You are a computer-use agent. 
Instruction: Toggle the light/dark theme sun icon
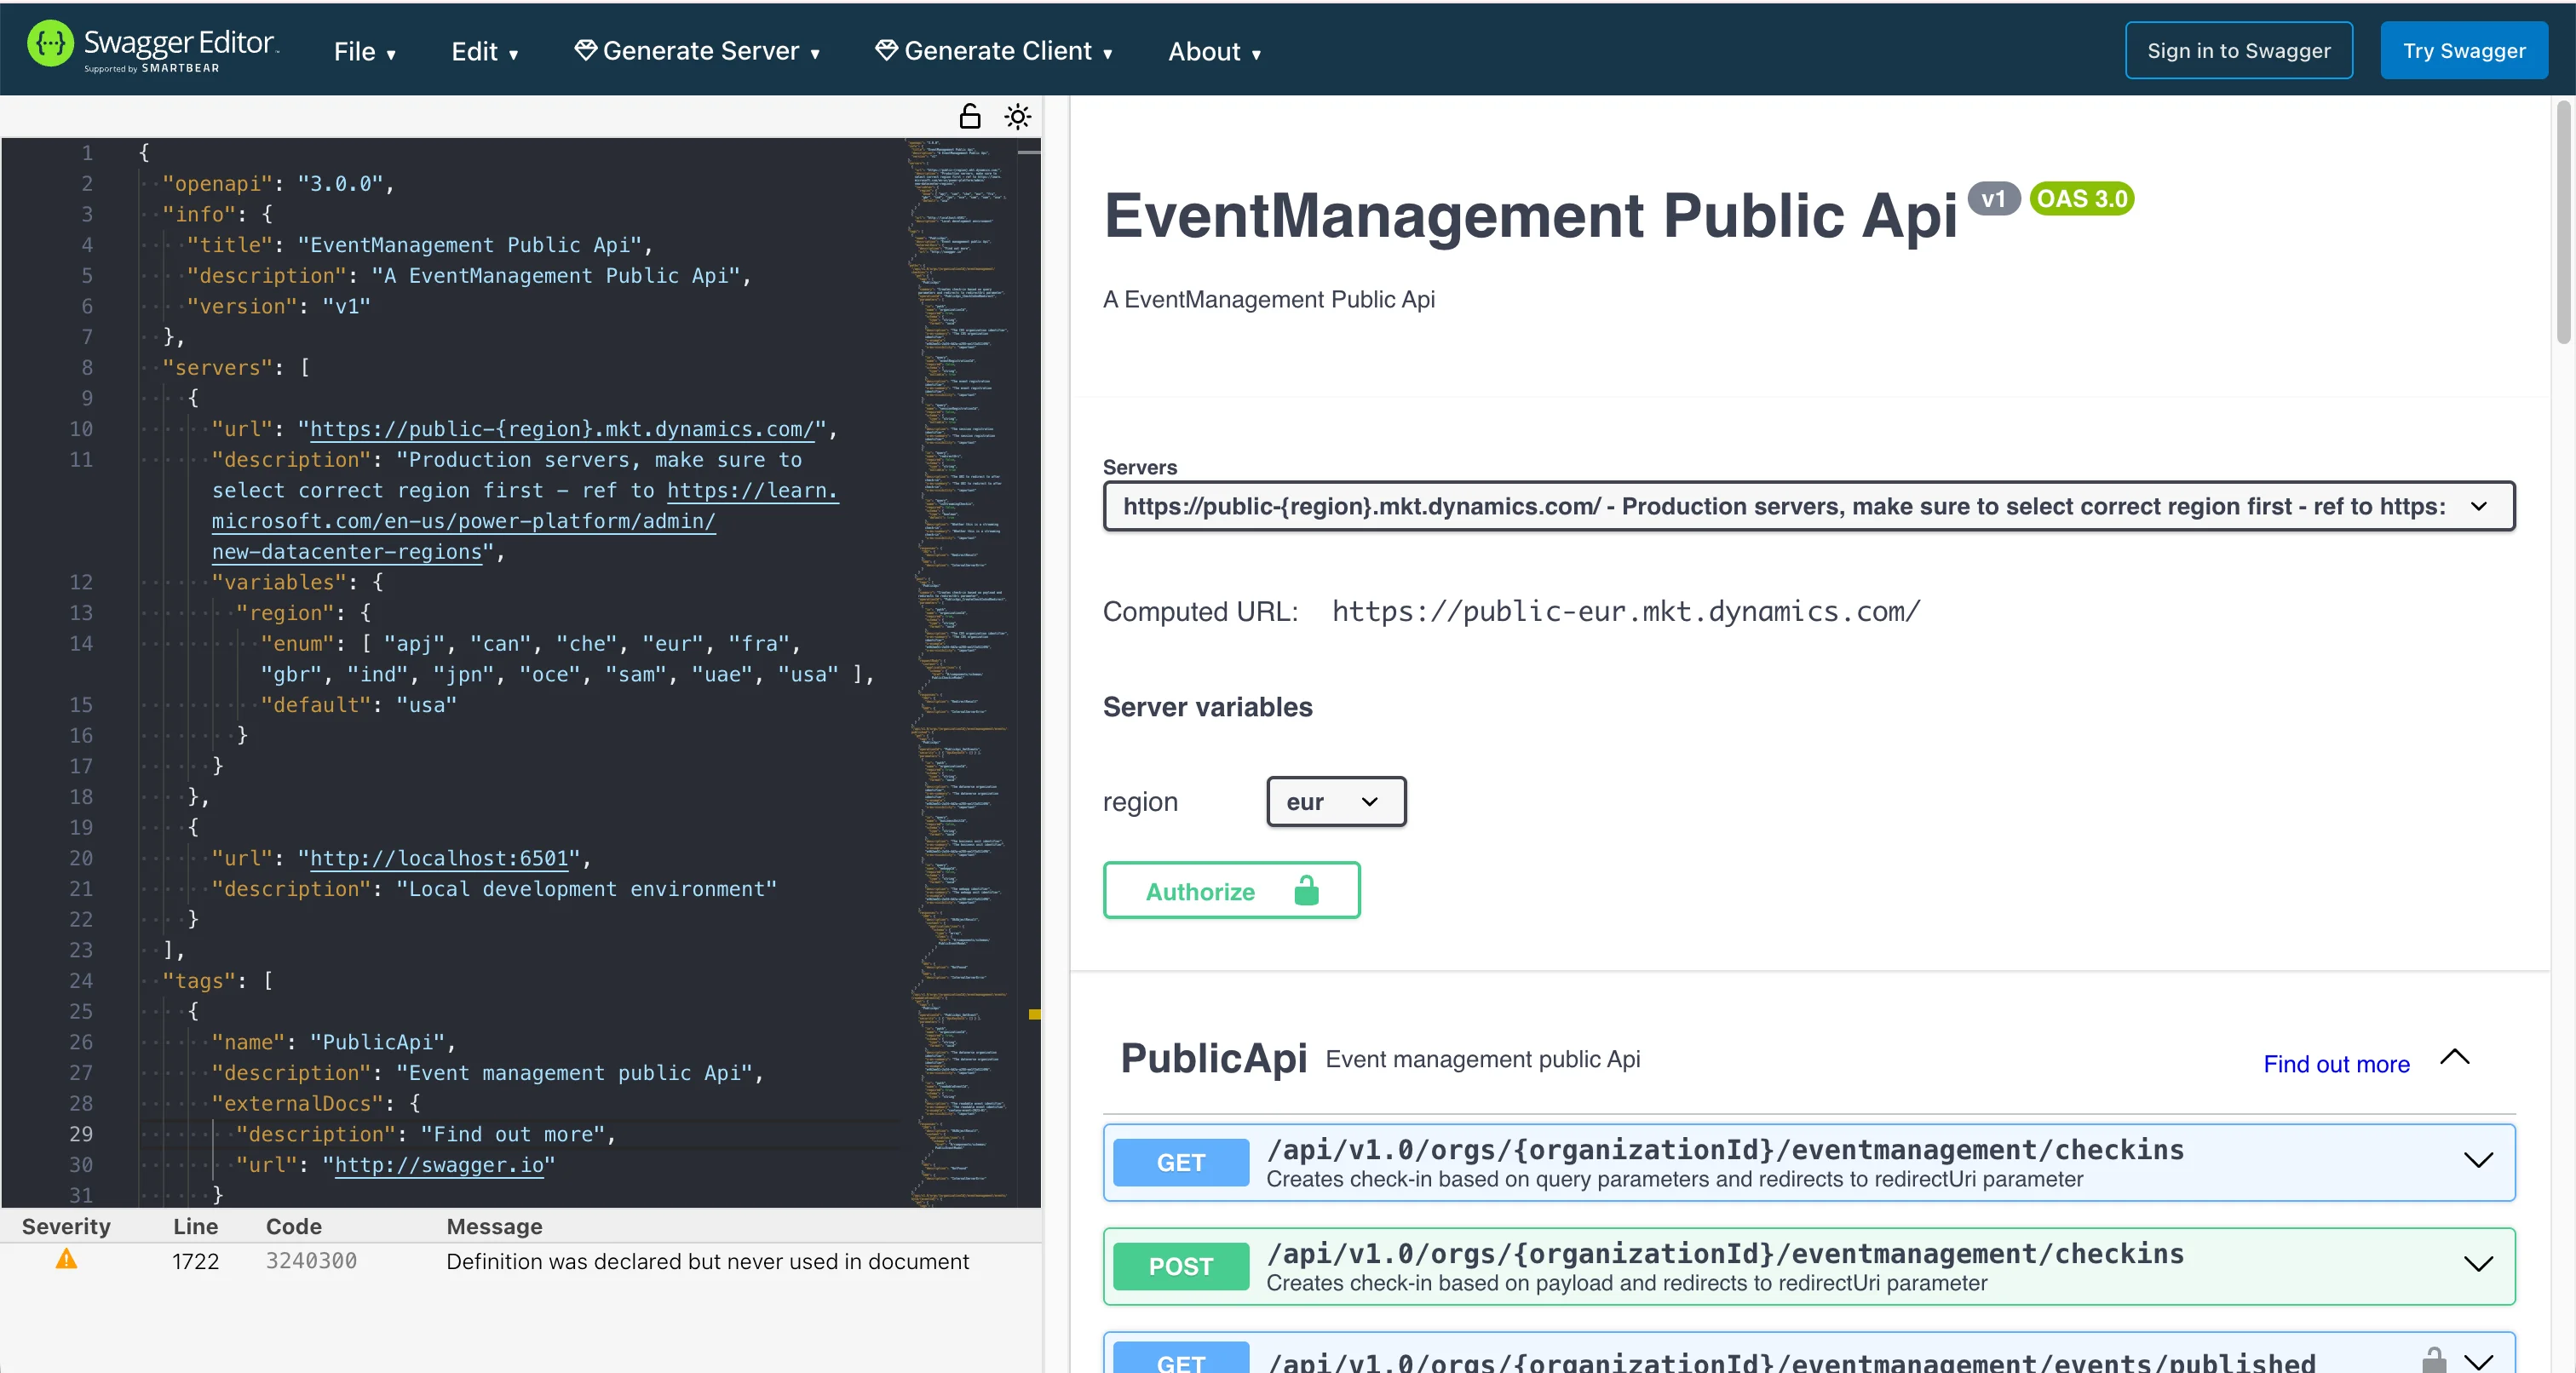pyautogui.click(x=1018, y=117)
